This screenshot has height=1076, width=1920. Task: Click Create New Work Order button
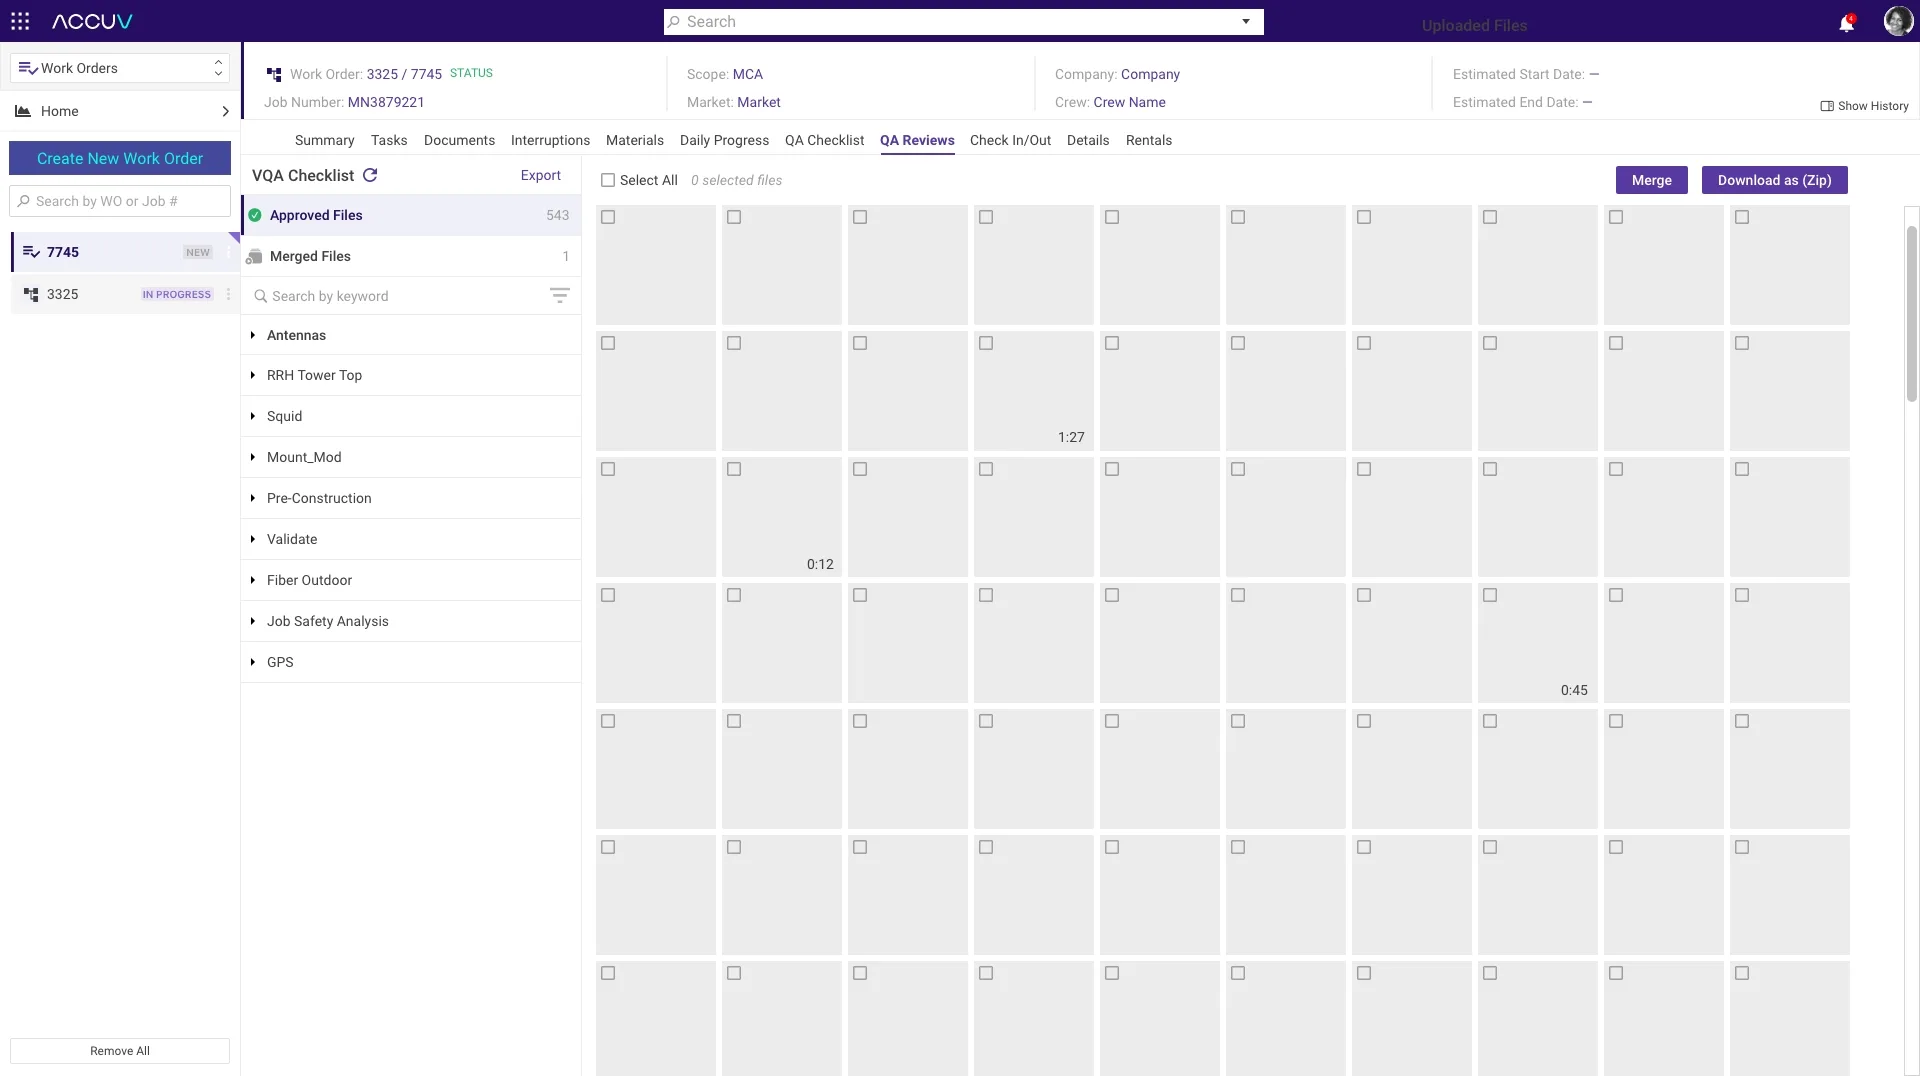(120, 158)
